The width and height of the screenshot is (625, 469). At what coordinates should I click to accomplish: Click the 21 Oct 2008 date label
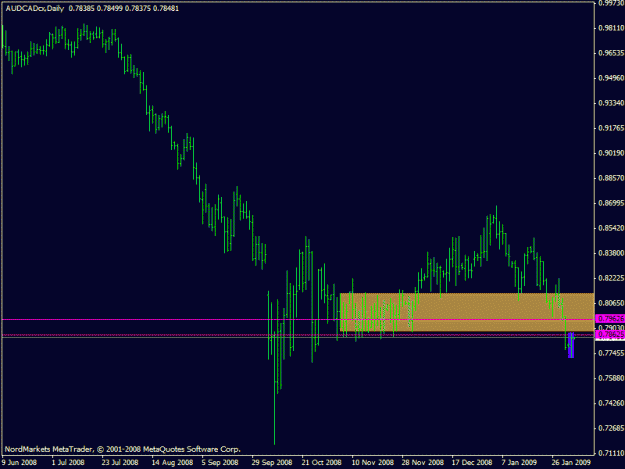pyautogui.click(x=321, y=463)
